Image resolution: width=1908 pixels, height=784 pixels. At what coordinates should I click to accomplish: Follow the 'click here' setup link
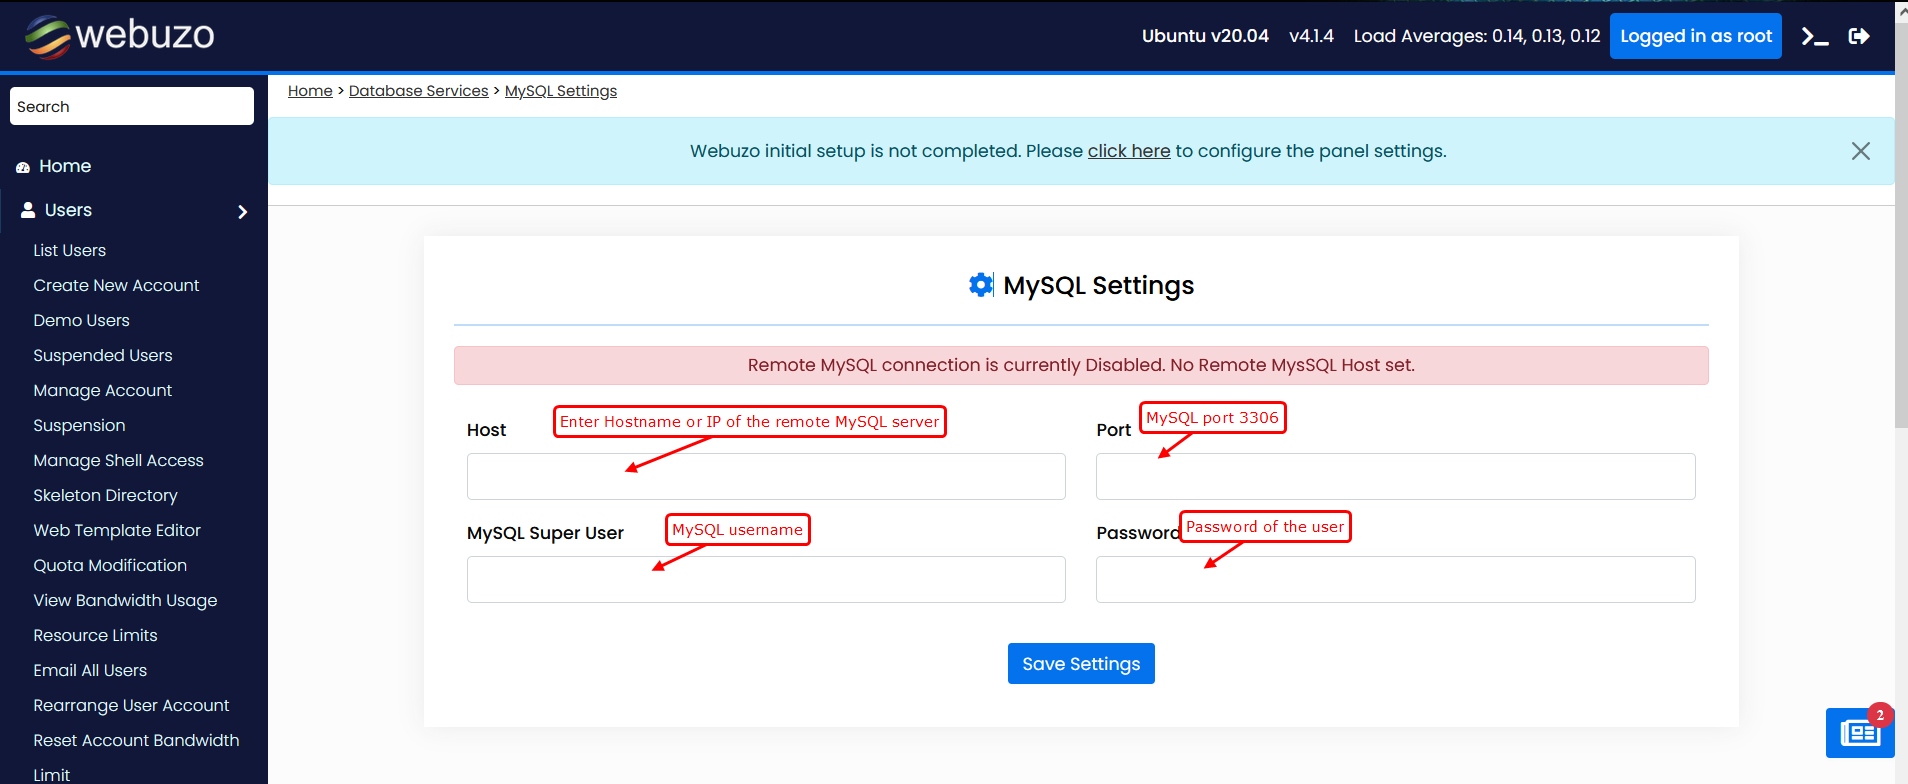coord(1128,151)
